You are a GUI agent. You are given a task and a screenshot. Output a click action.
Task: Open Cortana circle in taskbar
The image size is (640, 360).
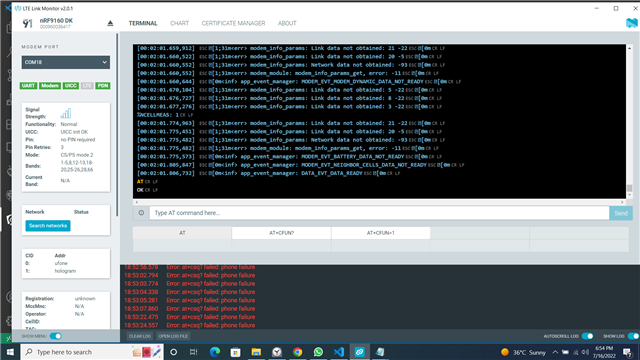[x=173, y=352]
